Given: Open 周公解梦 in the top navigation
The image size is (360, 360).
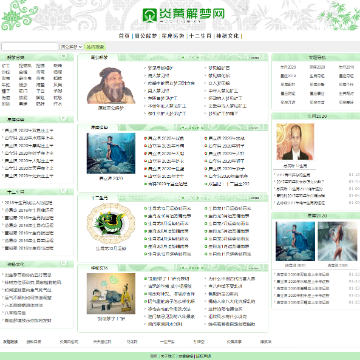Looking at the screenshot, I should [146, 36].
